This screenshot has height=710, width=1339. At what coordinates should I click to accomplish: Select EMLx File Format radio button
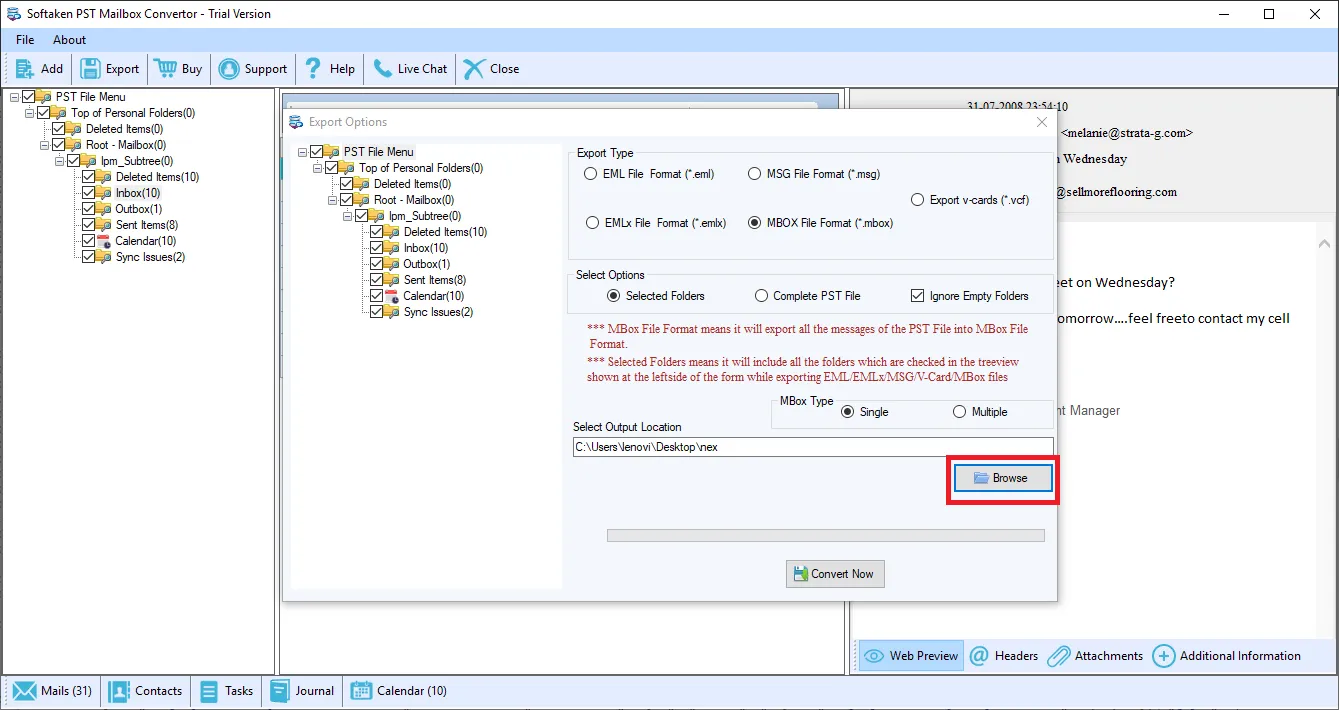coord(591,223)
